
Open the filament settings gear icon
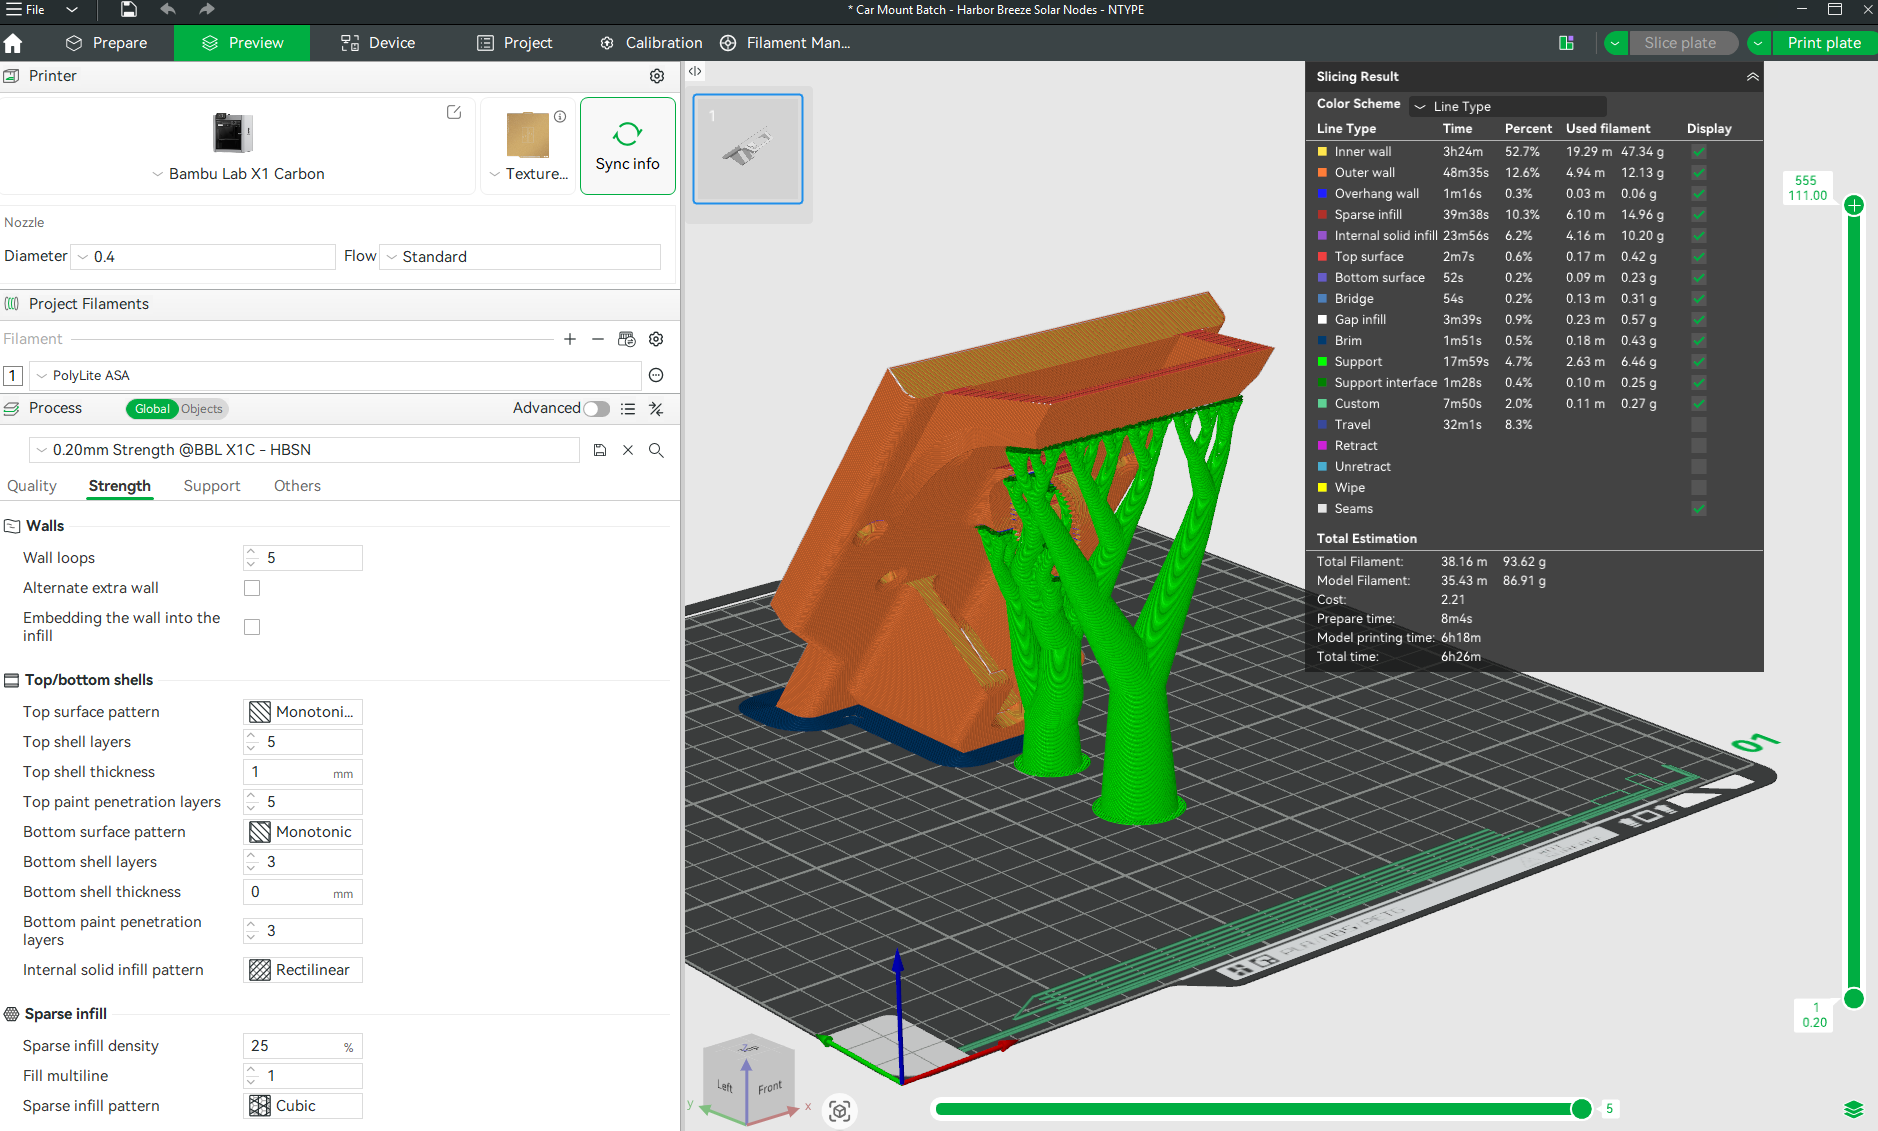656,339
